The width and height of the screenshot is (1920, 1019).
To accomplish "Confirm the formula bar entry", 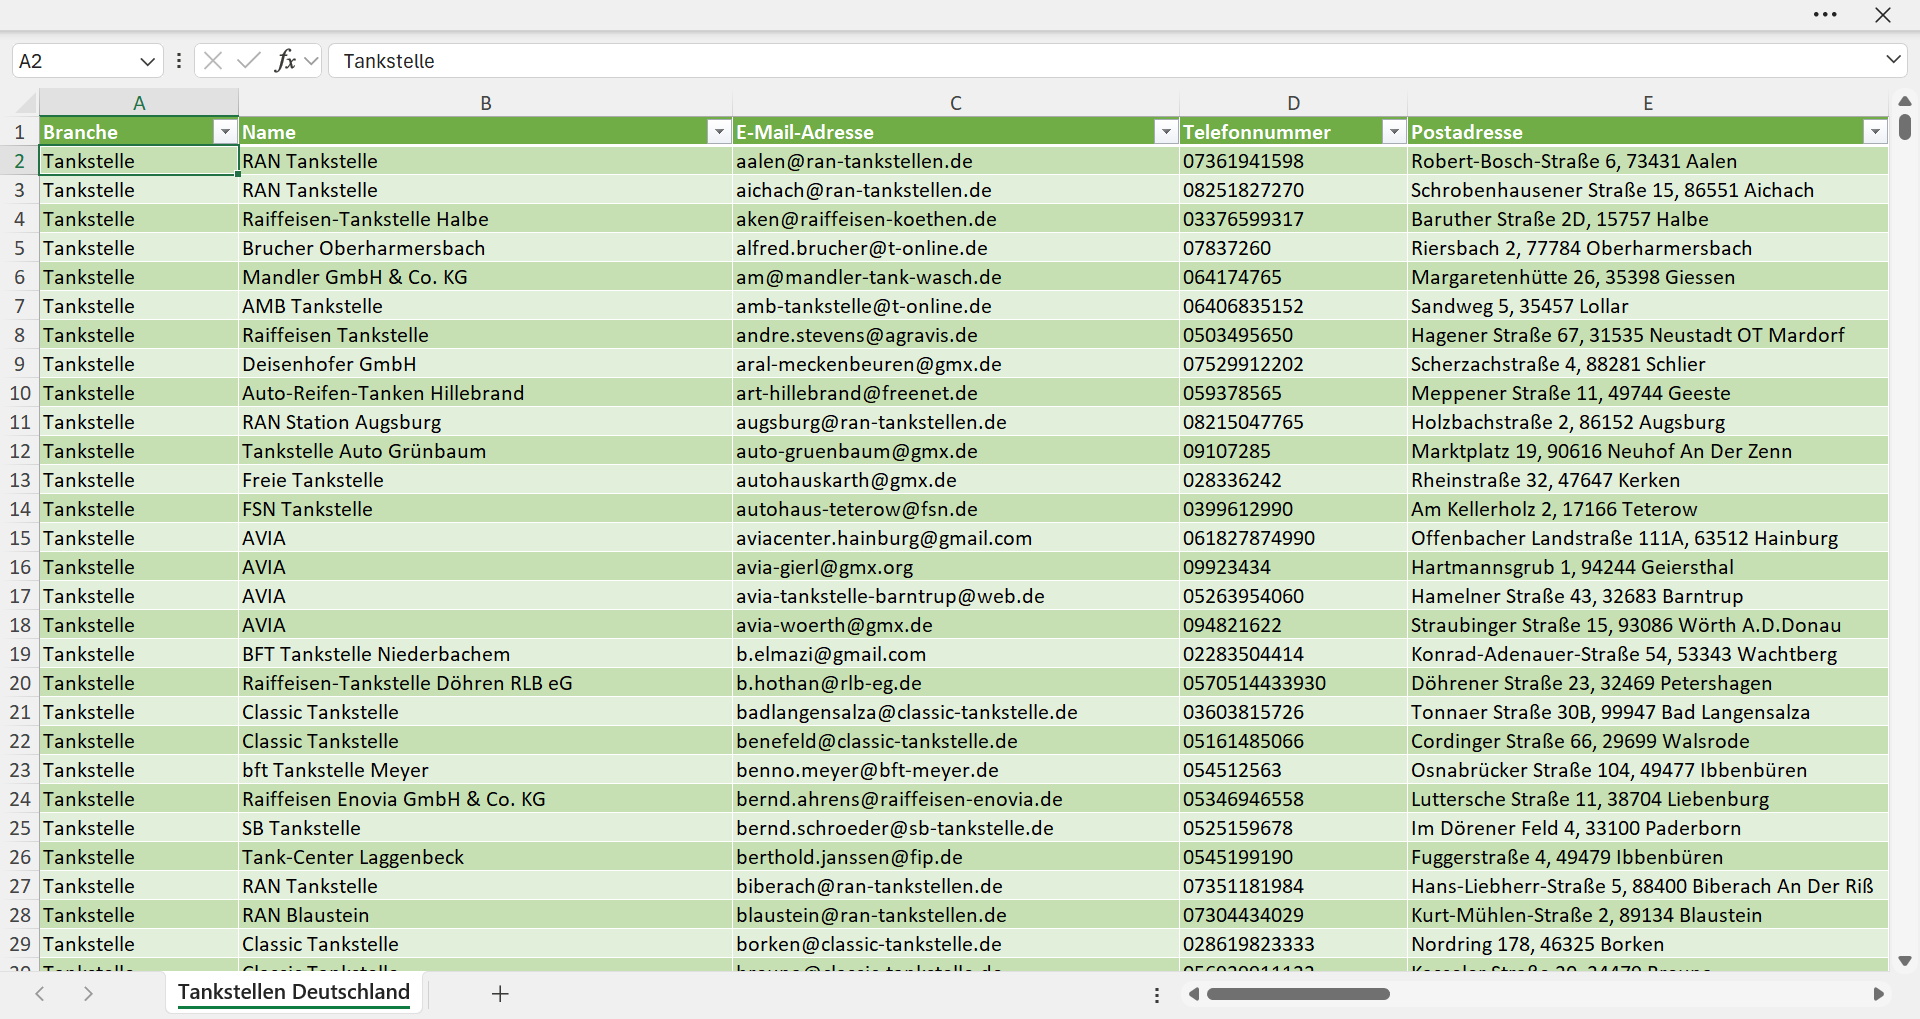I will coord(249,61).
